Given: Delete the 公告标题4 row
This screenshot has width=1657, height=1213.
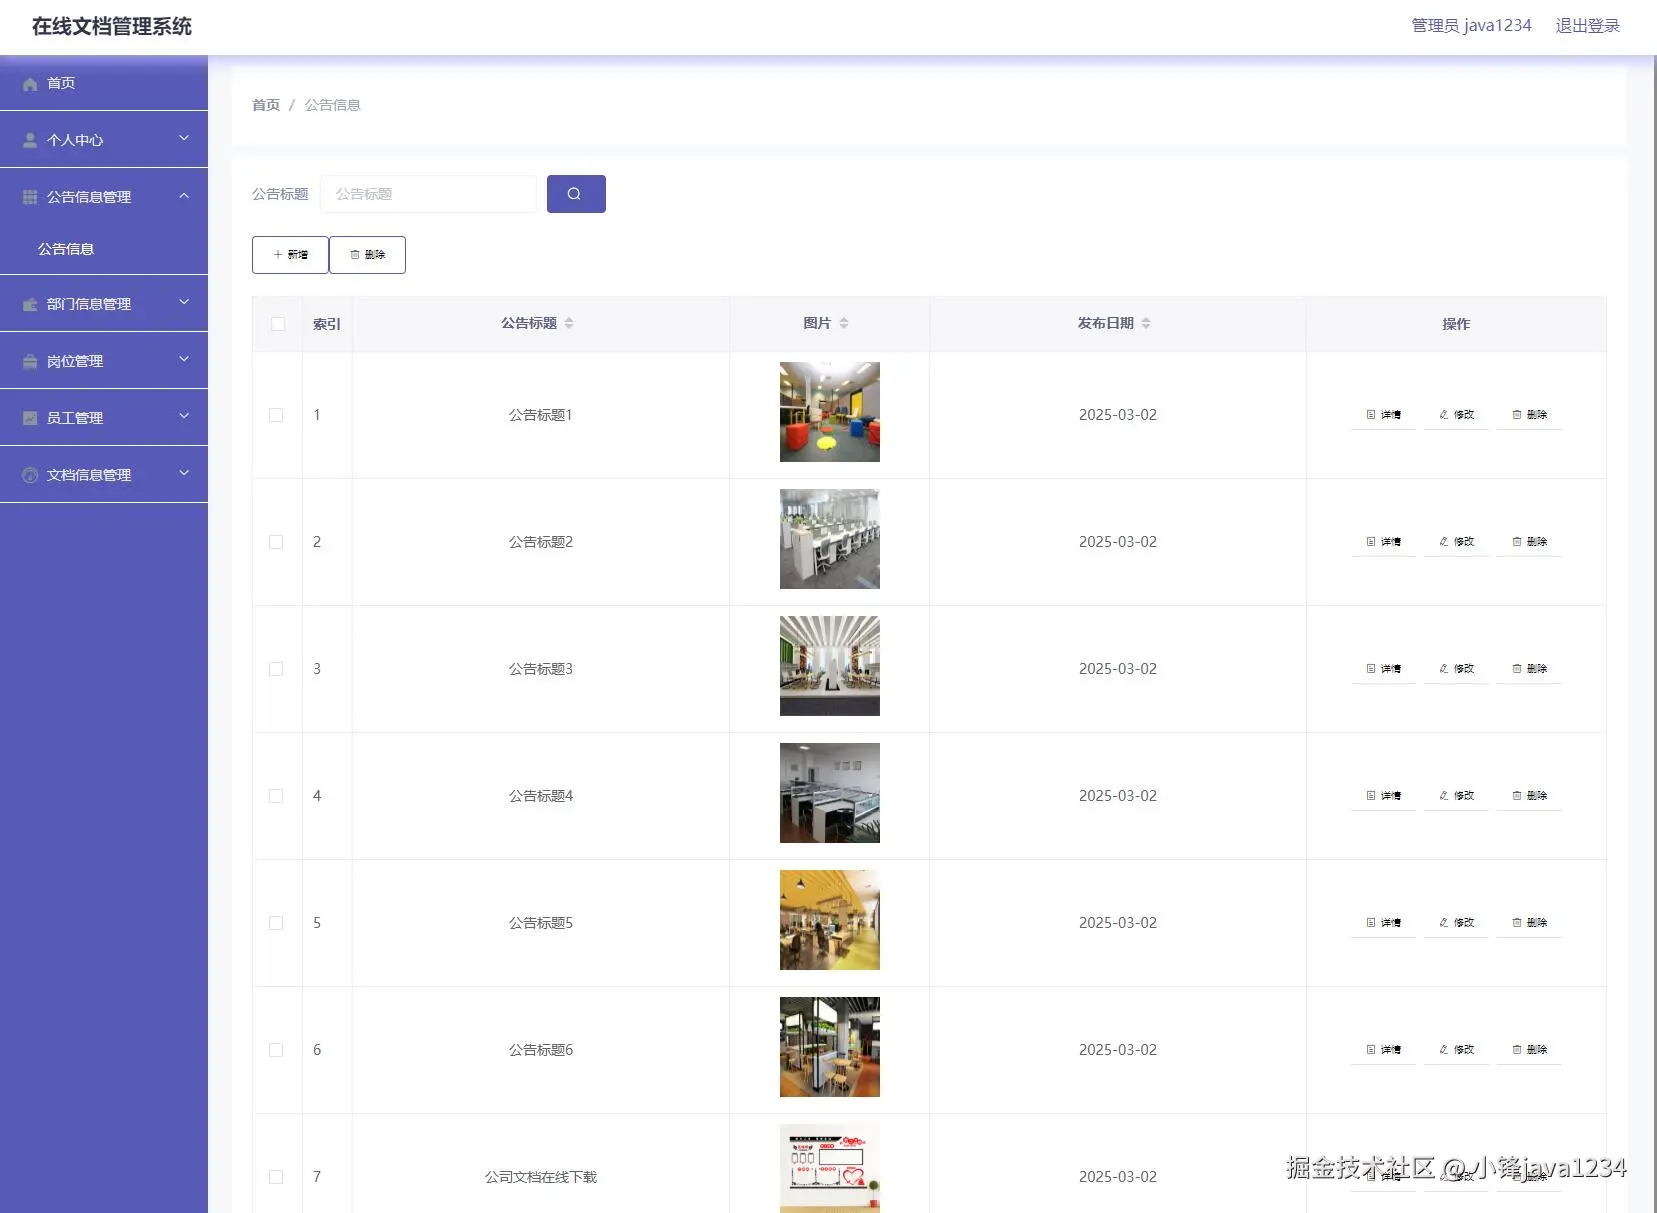Looking at the screenshot, I should pyautogui.click(x=1529, y=796).
